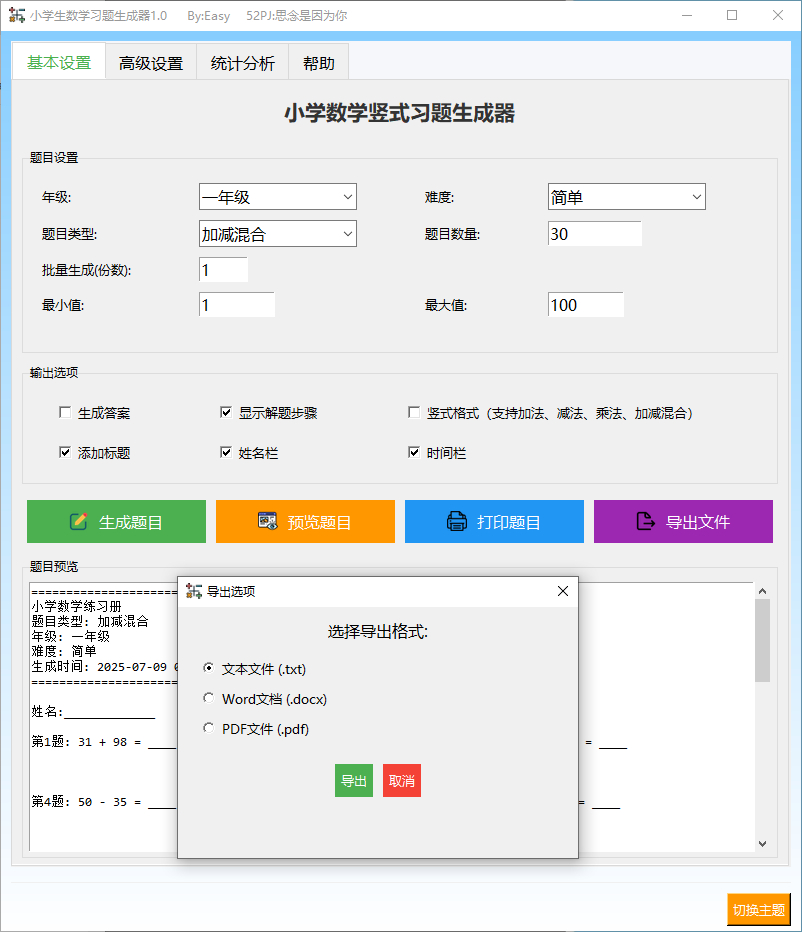Click the 生成题目 green button
Viewport: 802px width, 932px height.
pos(117,521)
